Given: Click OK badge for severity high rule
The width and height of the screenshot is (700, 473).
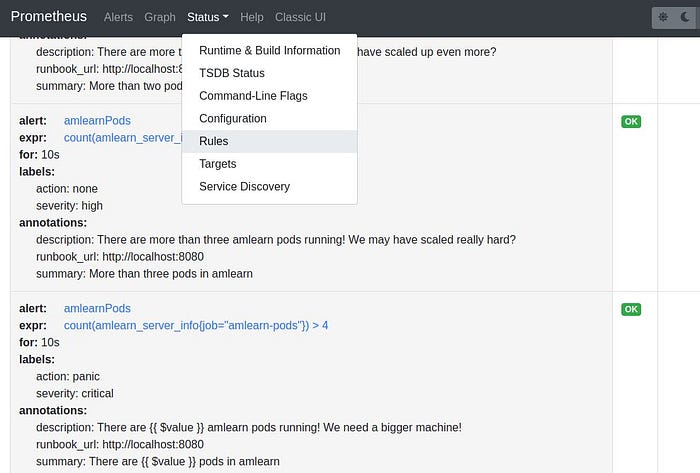Looking at the screenshot, I should [631, 121].
